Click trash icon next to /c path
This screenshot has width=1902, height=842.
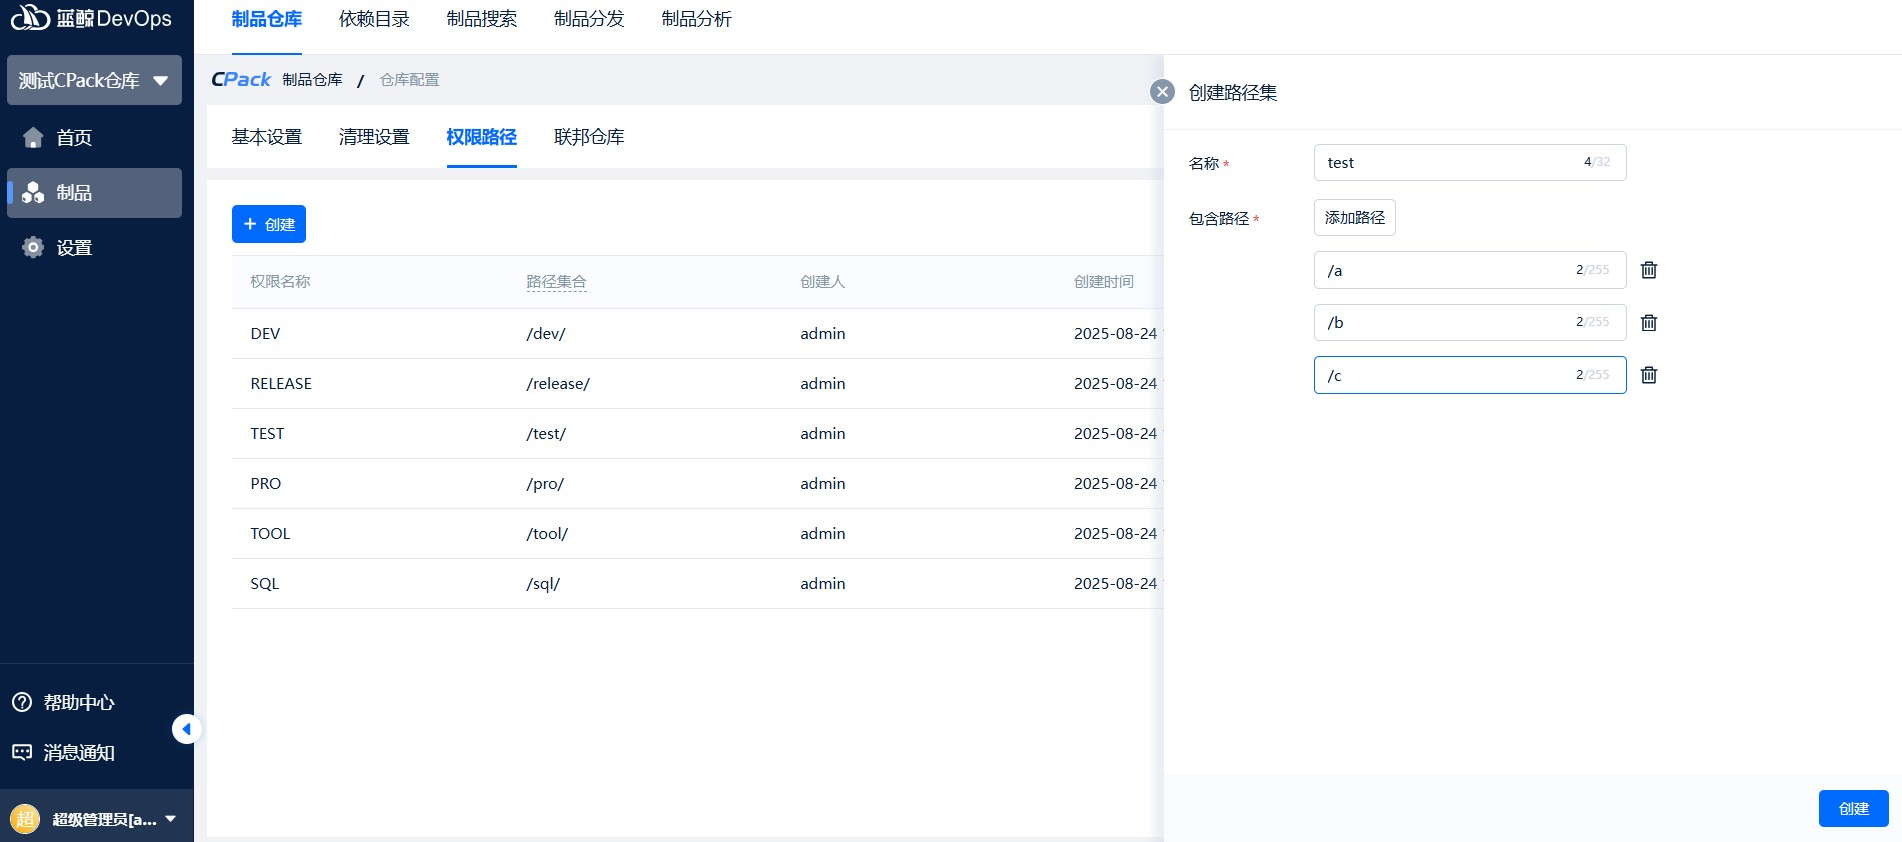pyautogui.click(x=1649, y=375)
